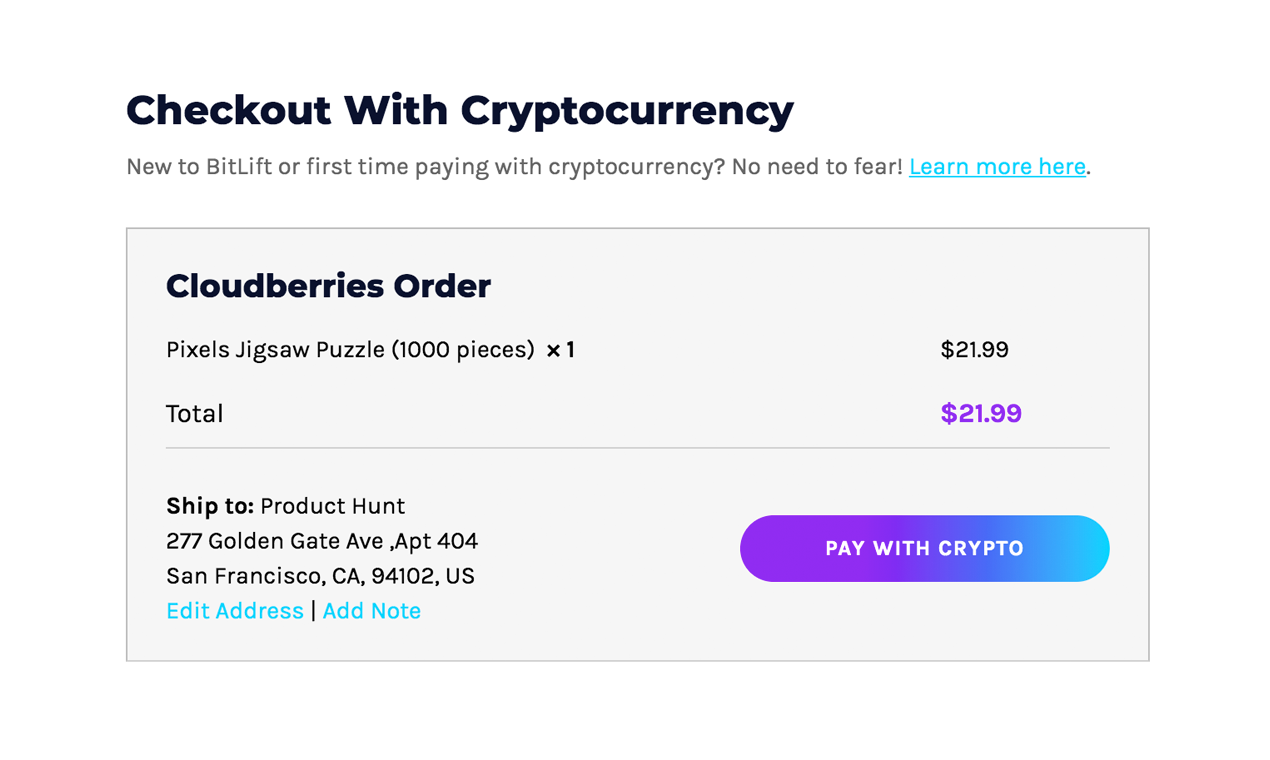The height and width of the screenshot is (760, 1270).
Task: Click the item quantity × 1
Action: (562, 349)
